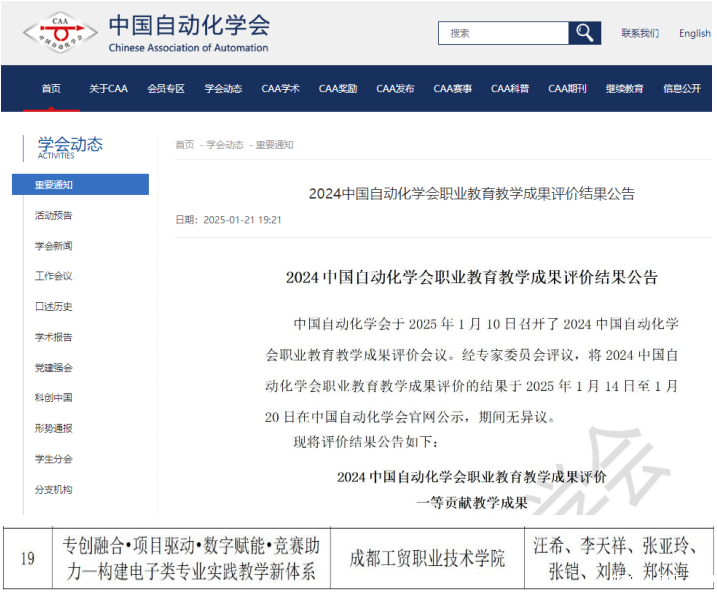
Task: Click the CAA logo emblem
Action: click(x=60, y=32)
